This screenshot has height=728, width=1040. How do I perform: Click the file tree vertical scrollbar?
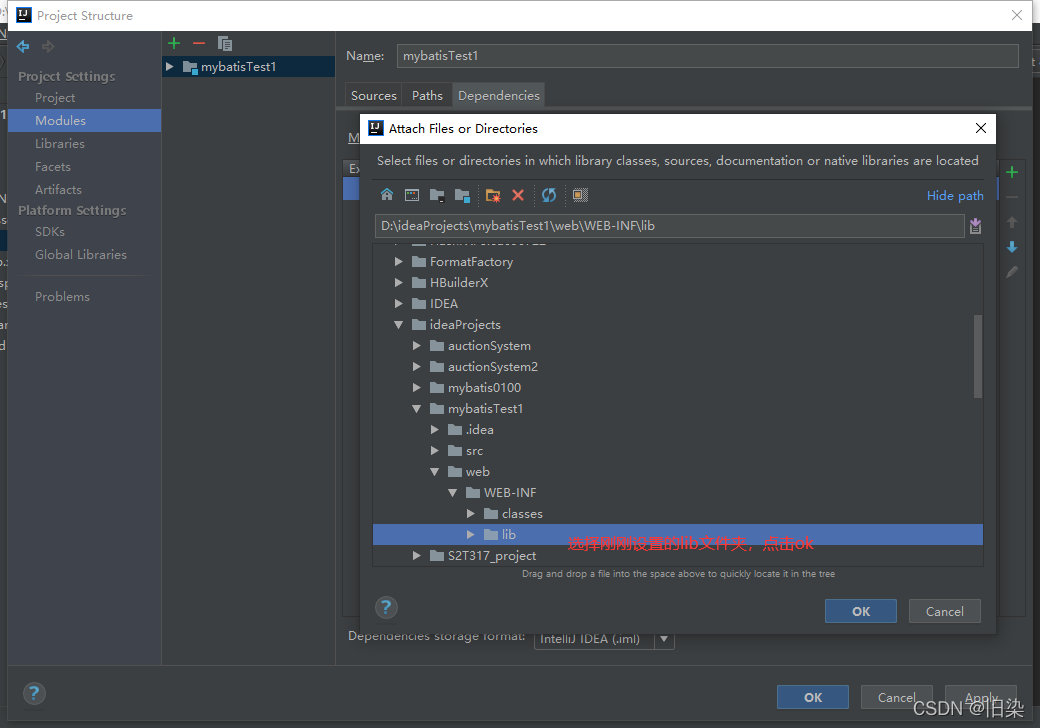tap(977, 356)
